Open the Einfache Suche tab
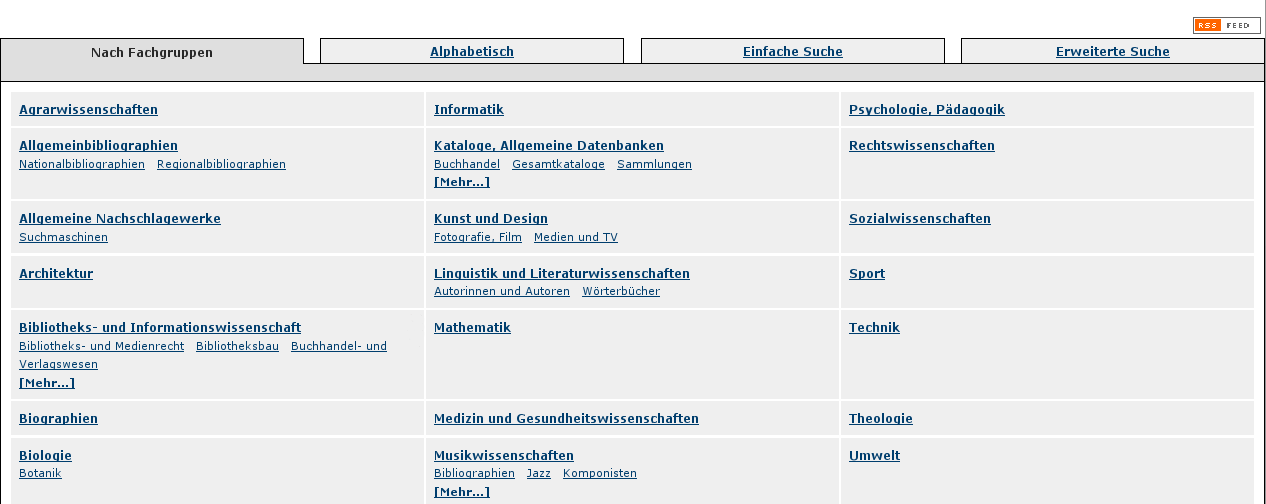Screen dimensions: 1266x504 (x=792, y=52)
